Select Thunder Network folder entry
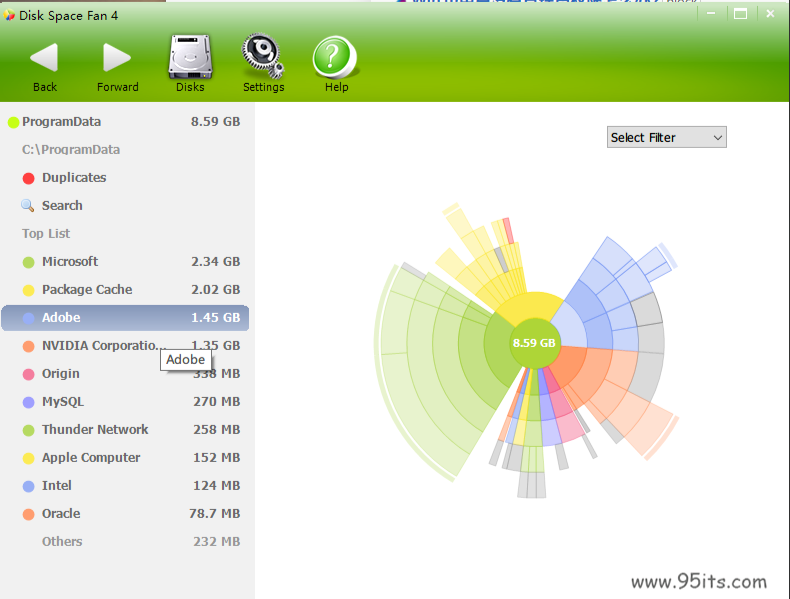Screen dimensions: 790x599 tap(124, 430)
